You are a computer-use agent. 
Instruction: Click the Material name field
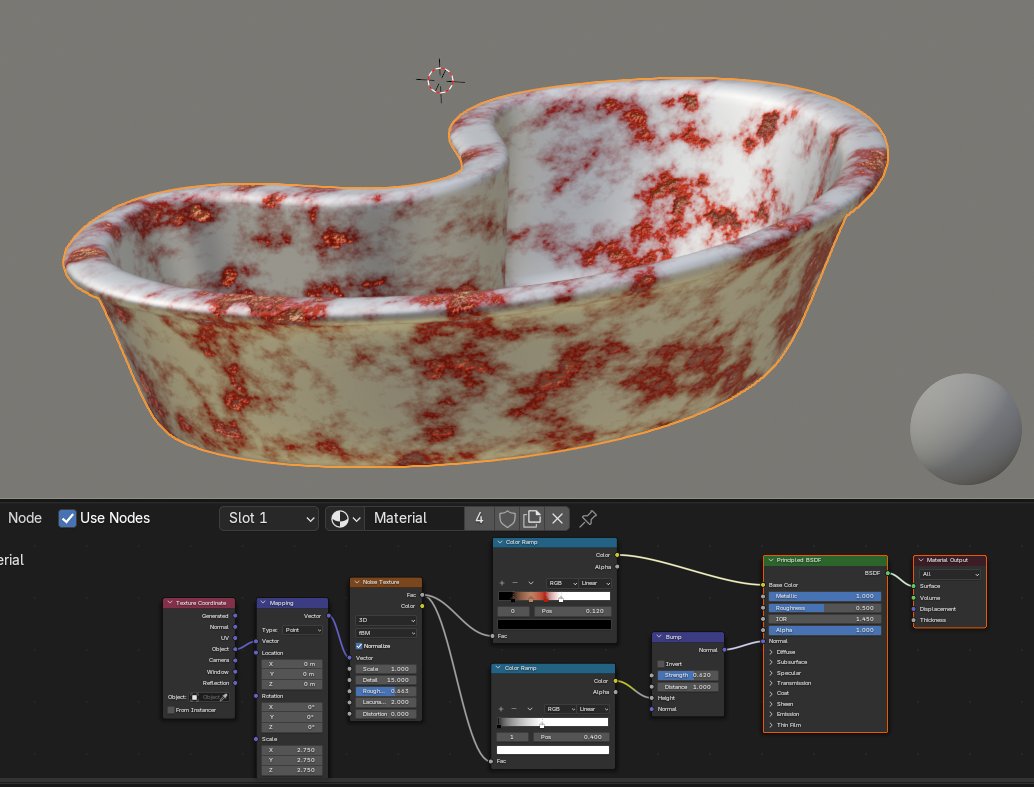tap(415, 519)
